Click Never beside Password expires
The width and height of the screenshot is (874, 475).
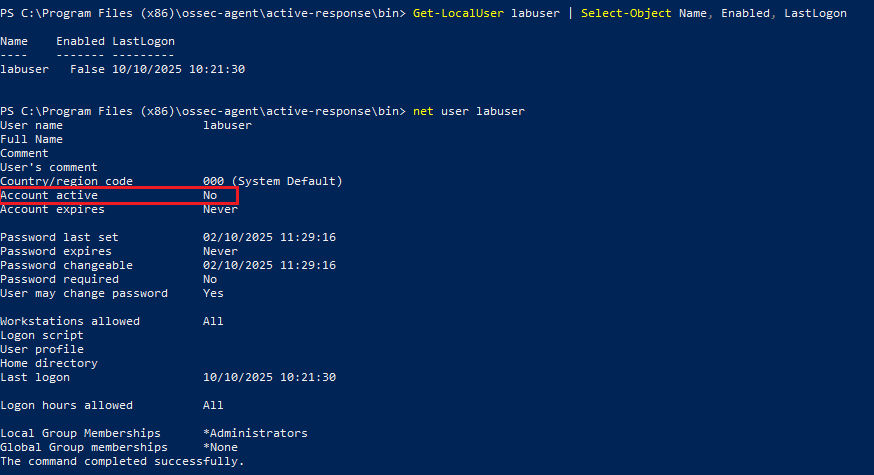(x=220, y=251)
